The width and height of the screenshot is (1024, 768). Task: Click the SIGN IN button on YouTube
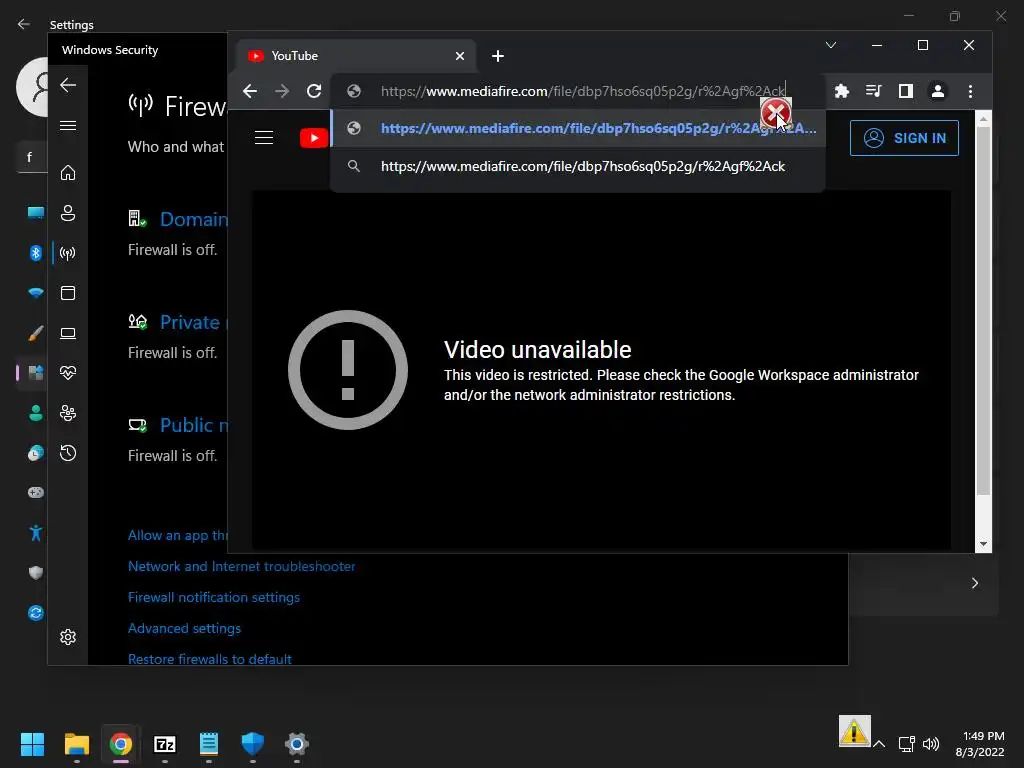904,138
